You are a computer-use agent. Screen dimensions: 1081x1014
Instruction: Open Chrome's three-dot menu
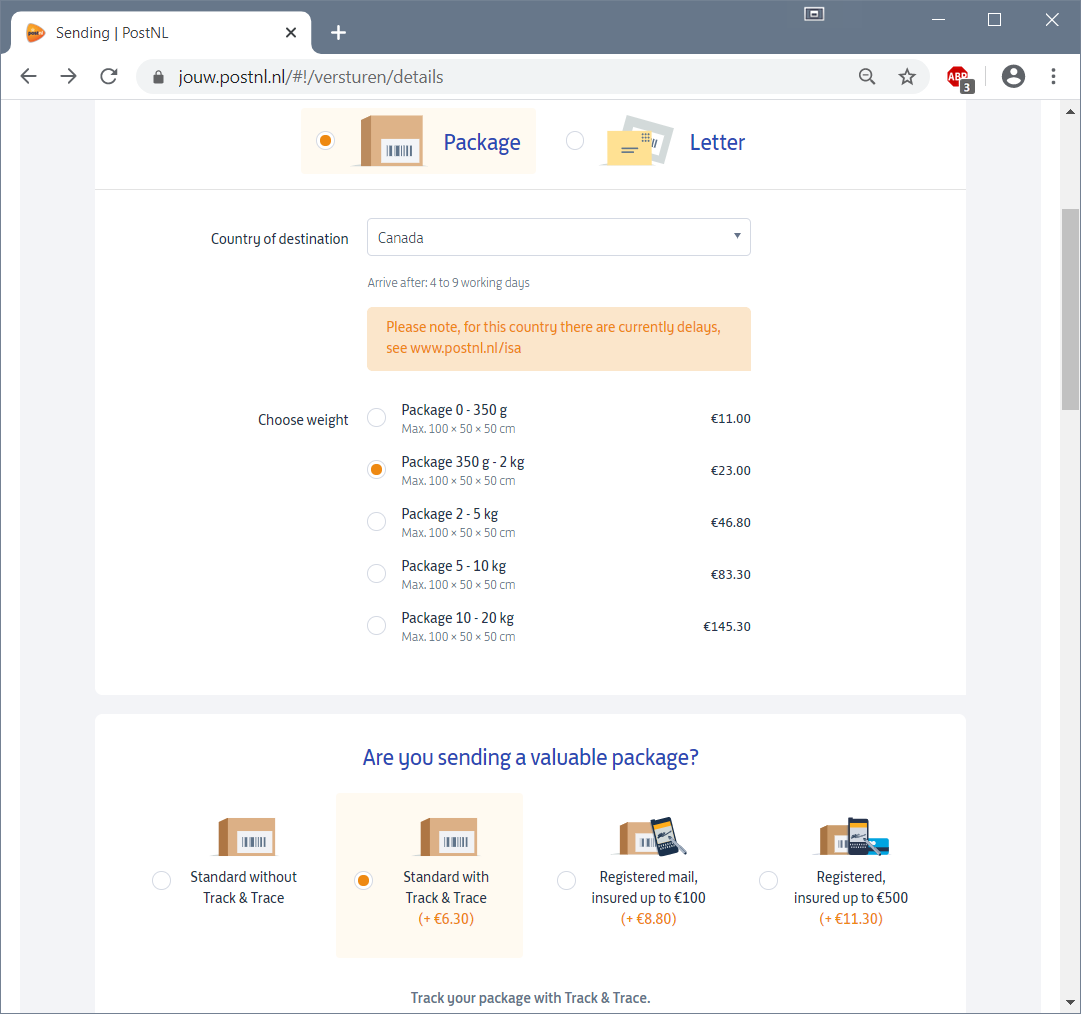tap(1053, 77)
